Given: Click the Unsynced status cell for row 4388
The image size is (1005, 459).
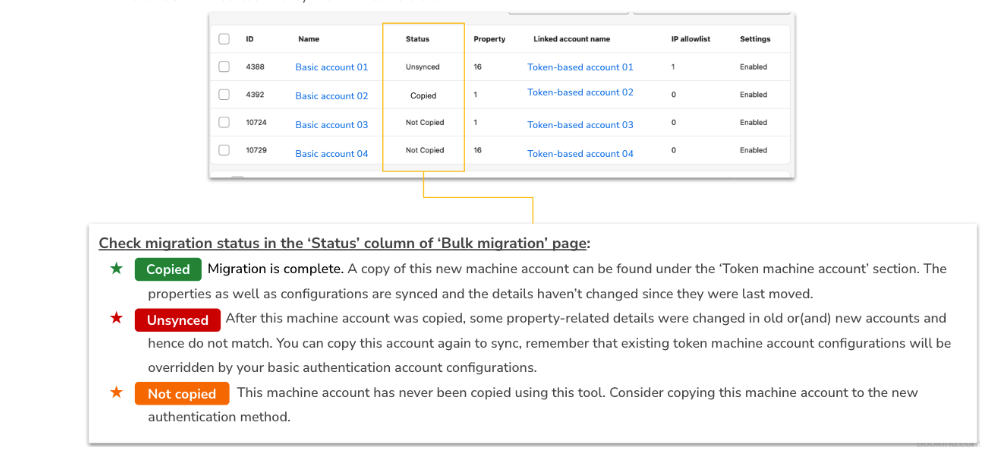Looking at the screenshot, I should pyautogui.click(x=422, y=67).
